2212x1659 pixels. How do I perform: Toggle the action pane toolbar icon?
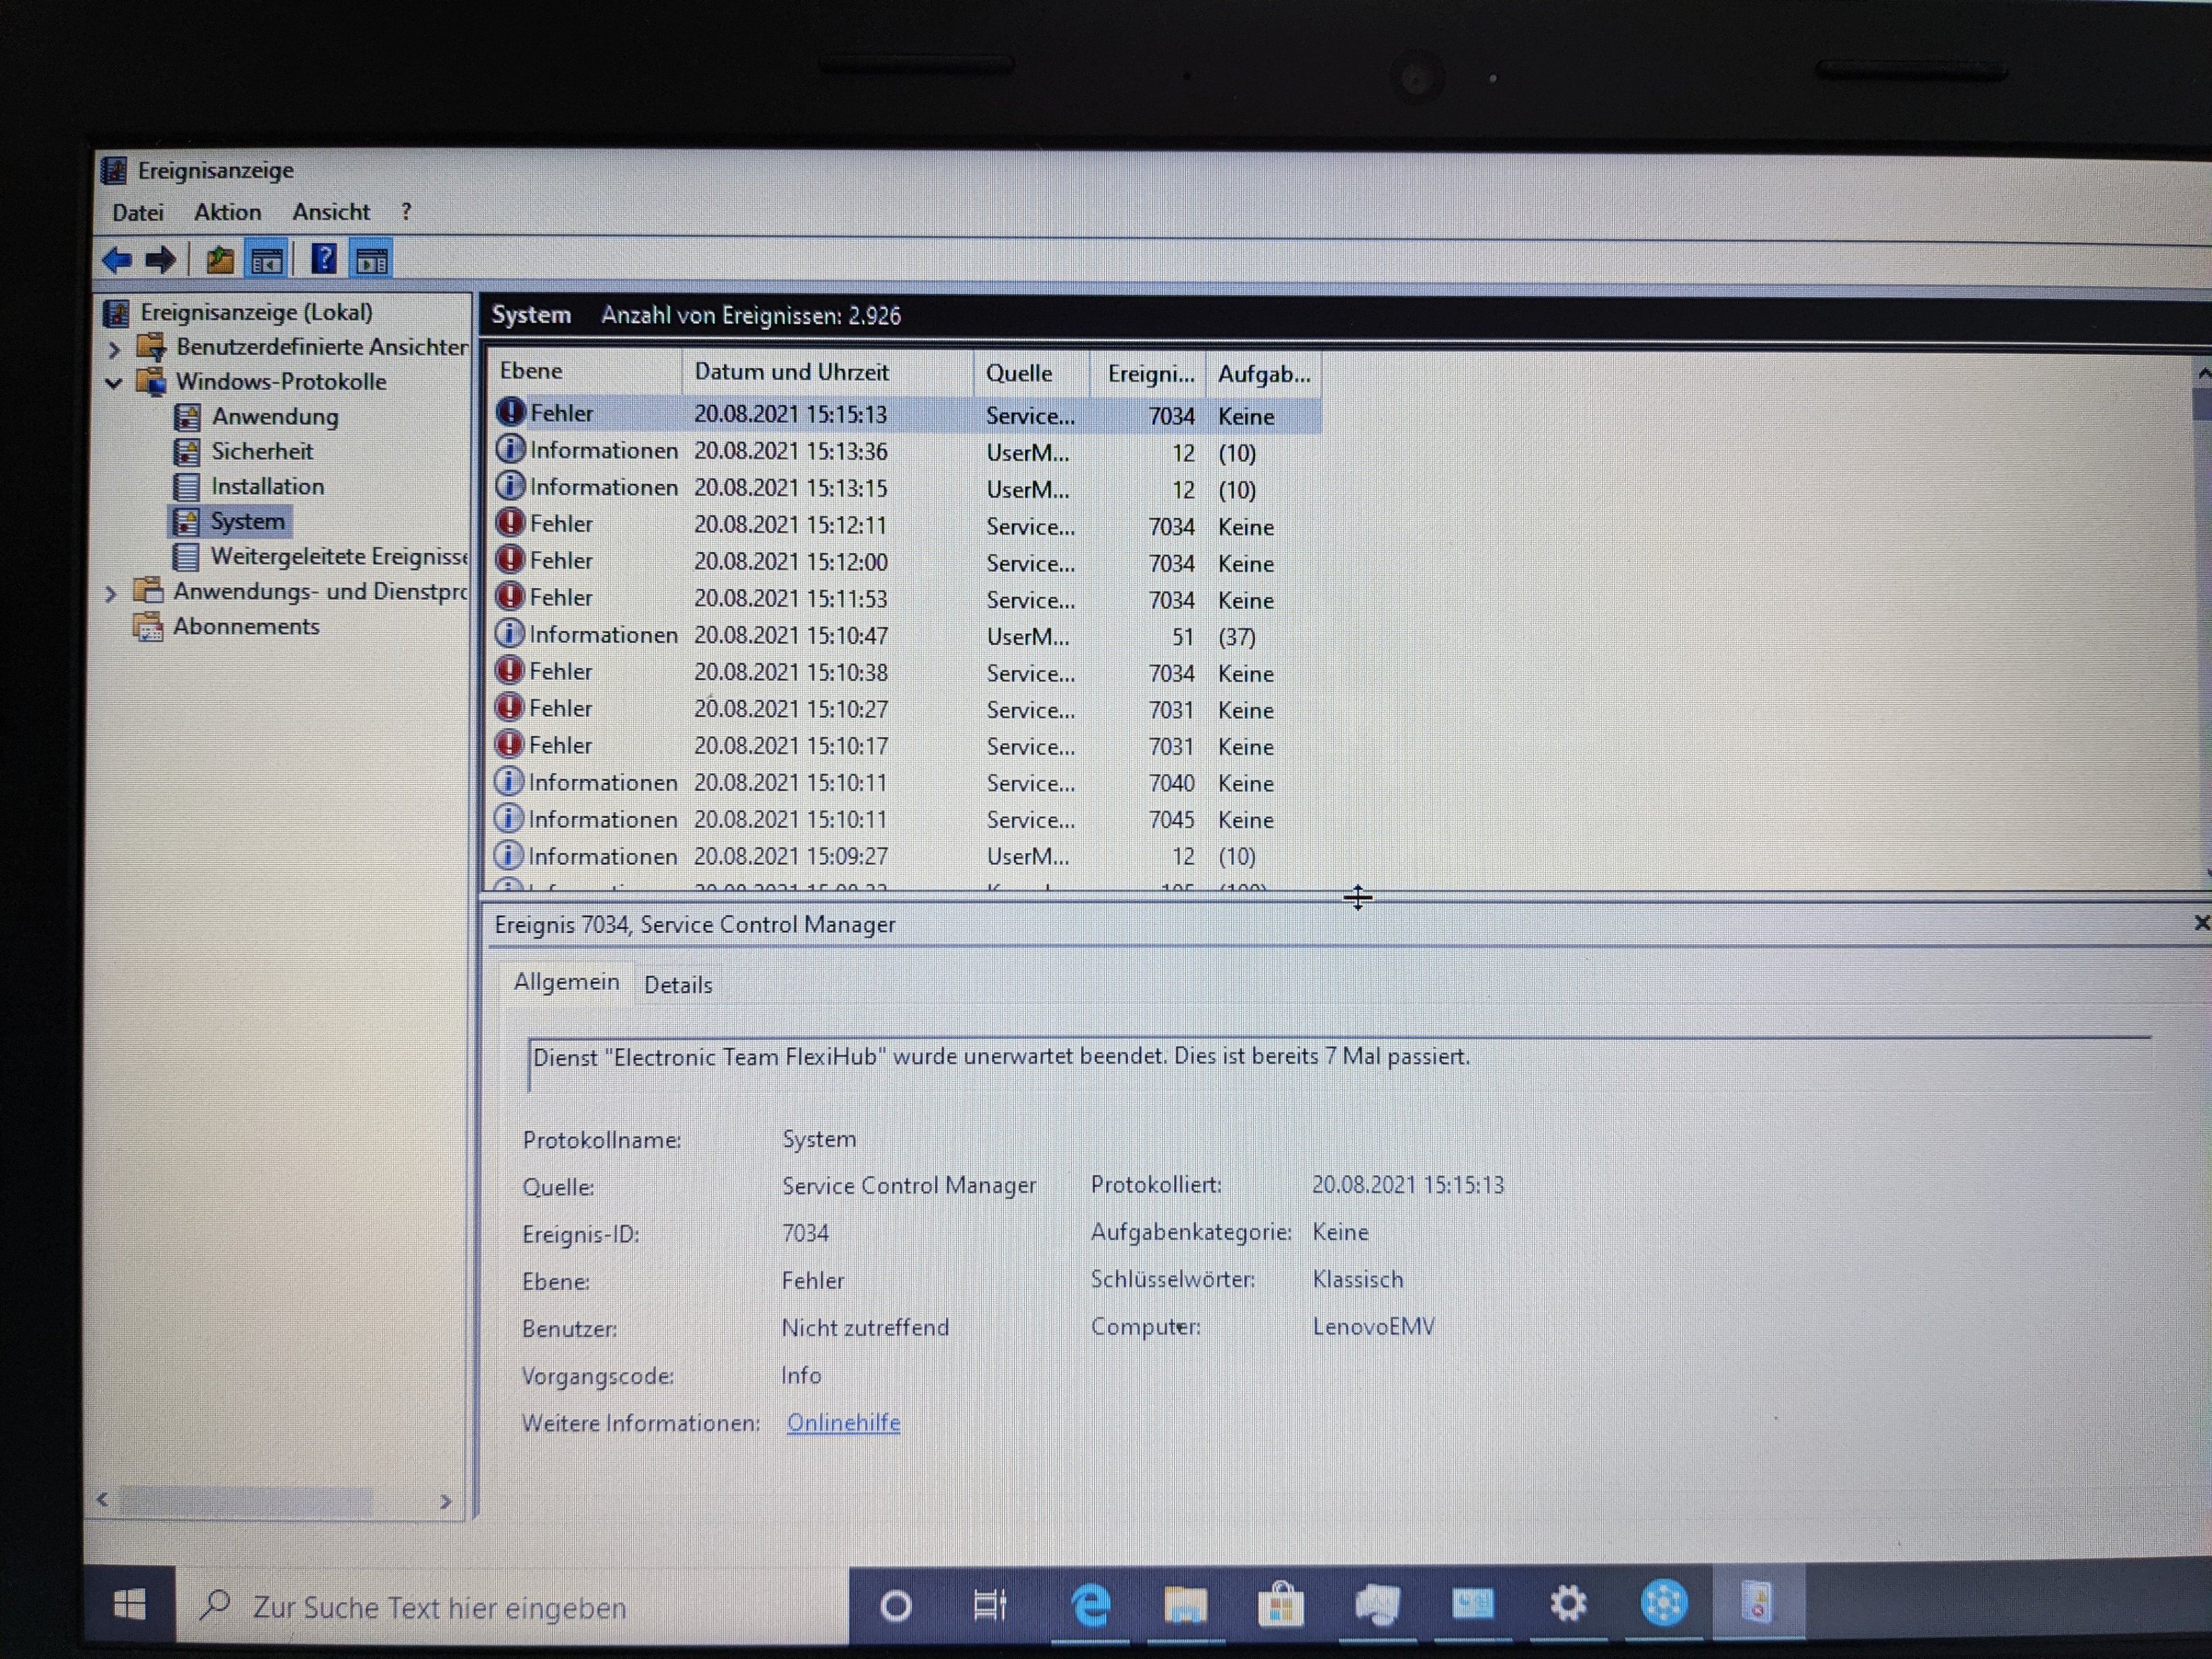click(x=372, y=261)
